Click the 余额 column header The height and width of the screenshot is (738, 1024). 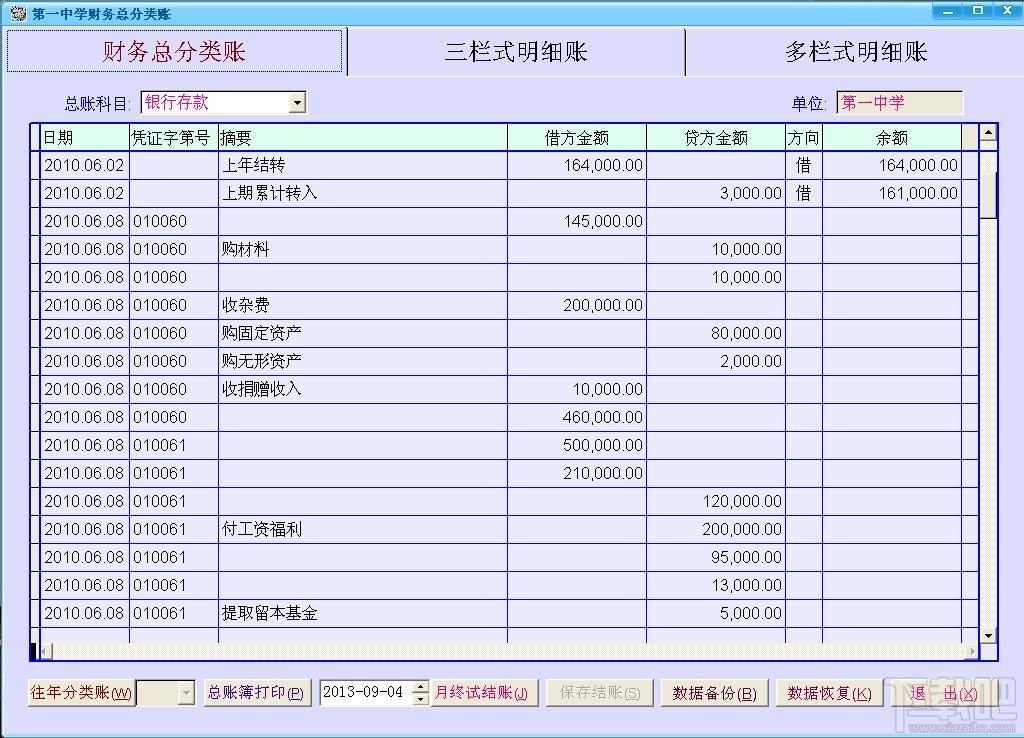[x=892, y=138]
